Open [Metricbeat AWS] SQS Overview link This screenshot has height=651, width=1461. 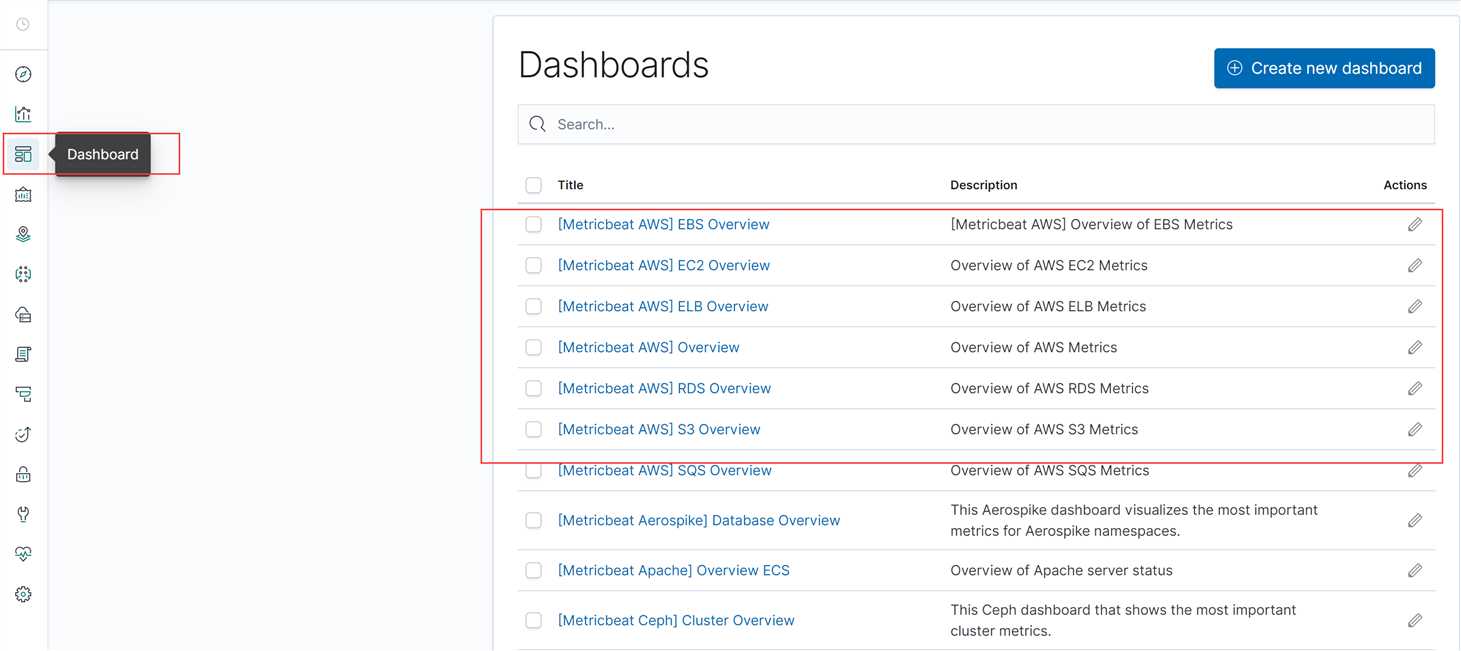(x=664, y=471)
